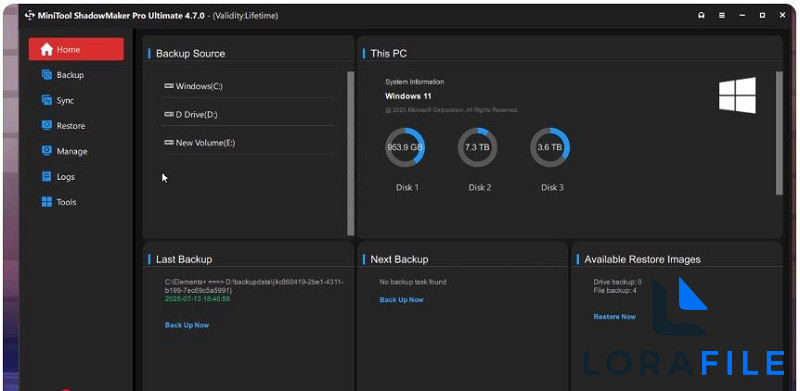This screenshot has width=800, height=391.
Task: Click the Disk 1 label
Action: [x=407, y=187]
